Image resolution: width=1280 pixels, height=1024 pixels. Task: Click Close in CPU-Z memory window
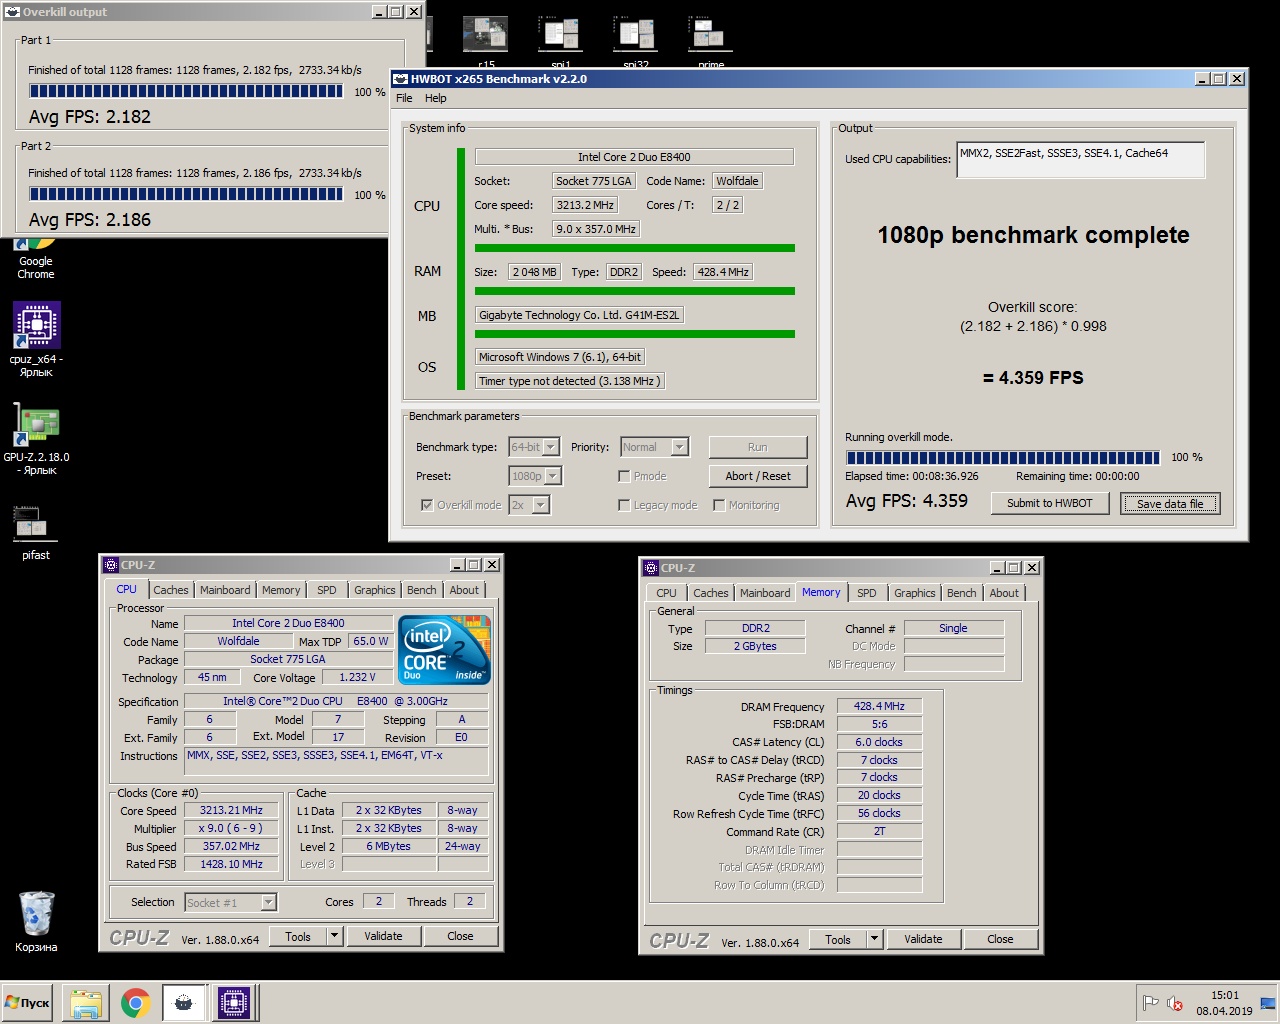click(1000, 939)
